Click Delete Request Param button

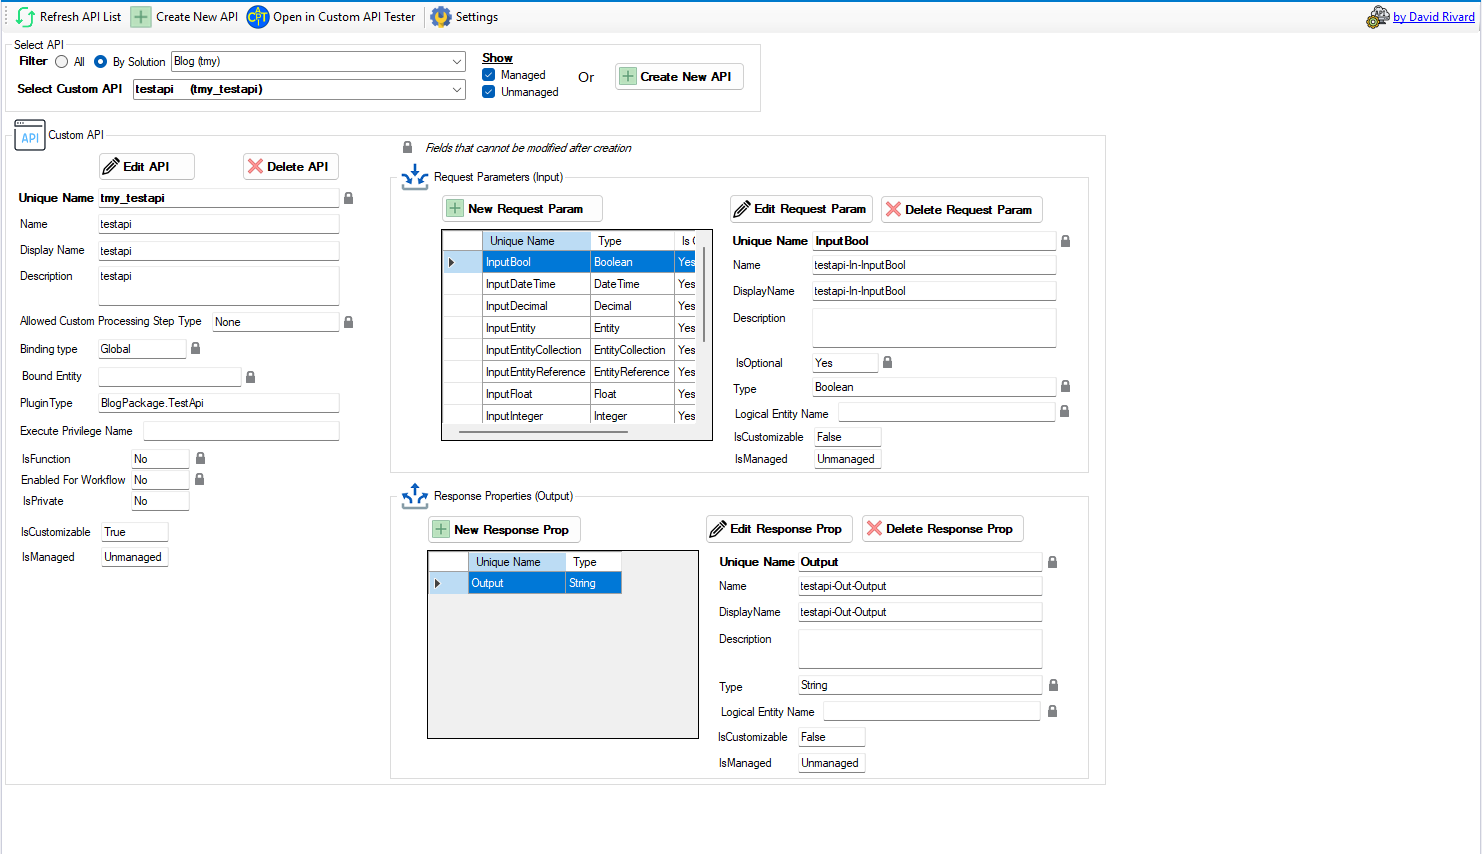click(x=962, y=209)
